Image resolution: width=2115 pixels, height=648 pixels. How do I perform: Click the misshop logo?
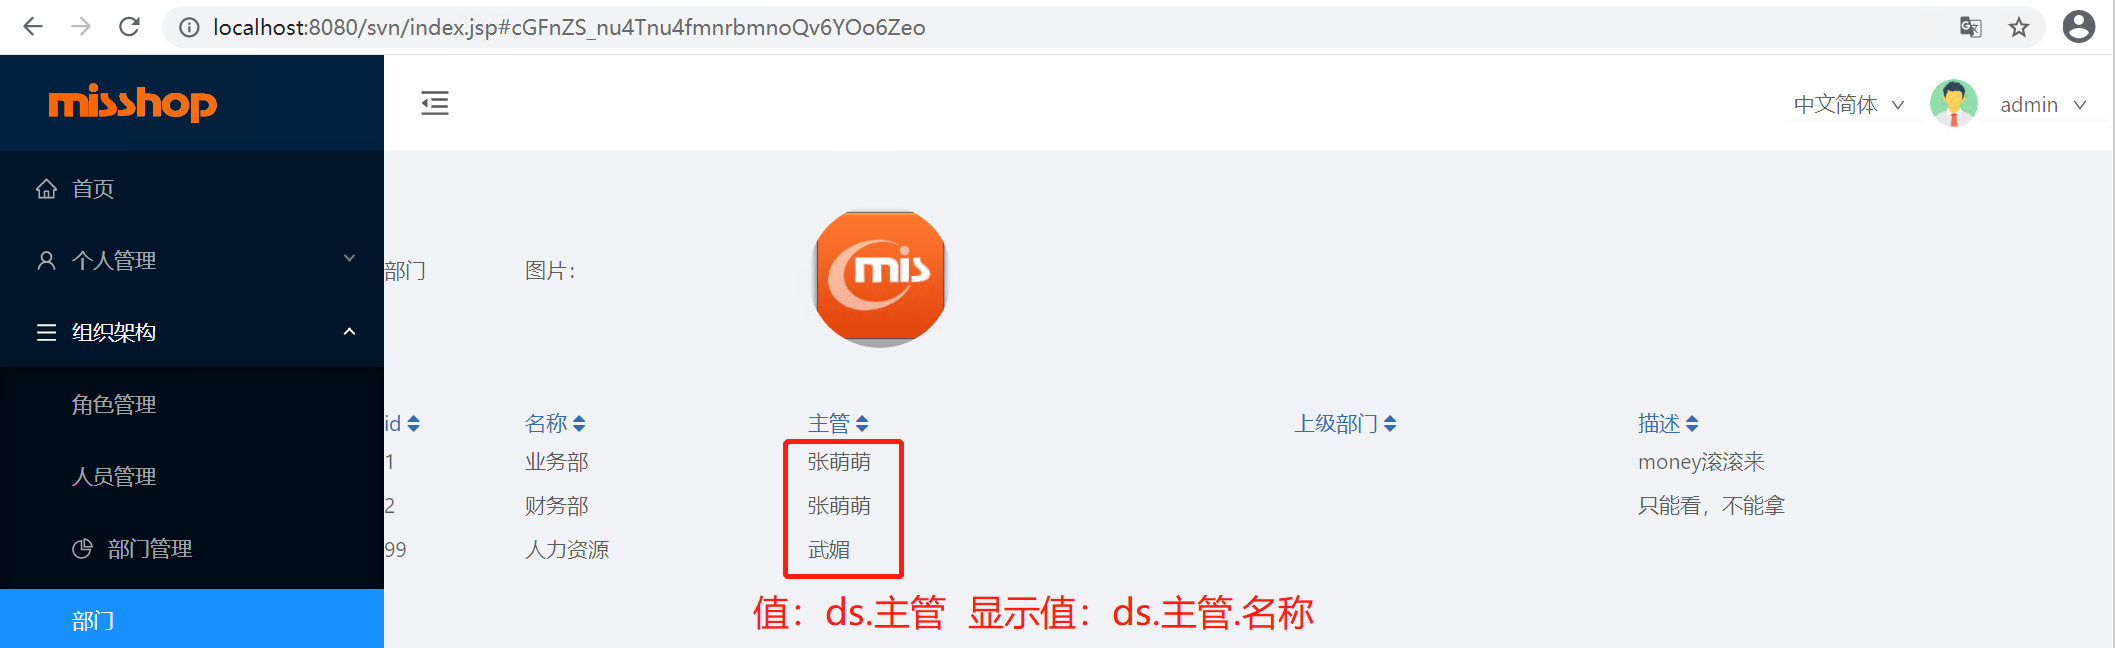[x=133, y=102]
